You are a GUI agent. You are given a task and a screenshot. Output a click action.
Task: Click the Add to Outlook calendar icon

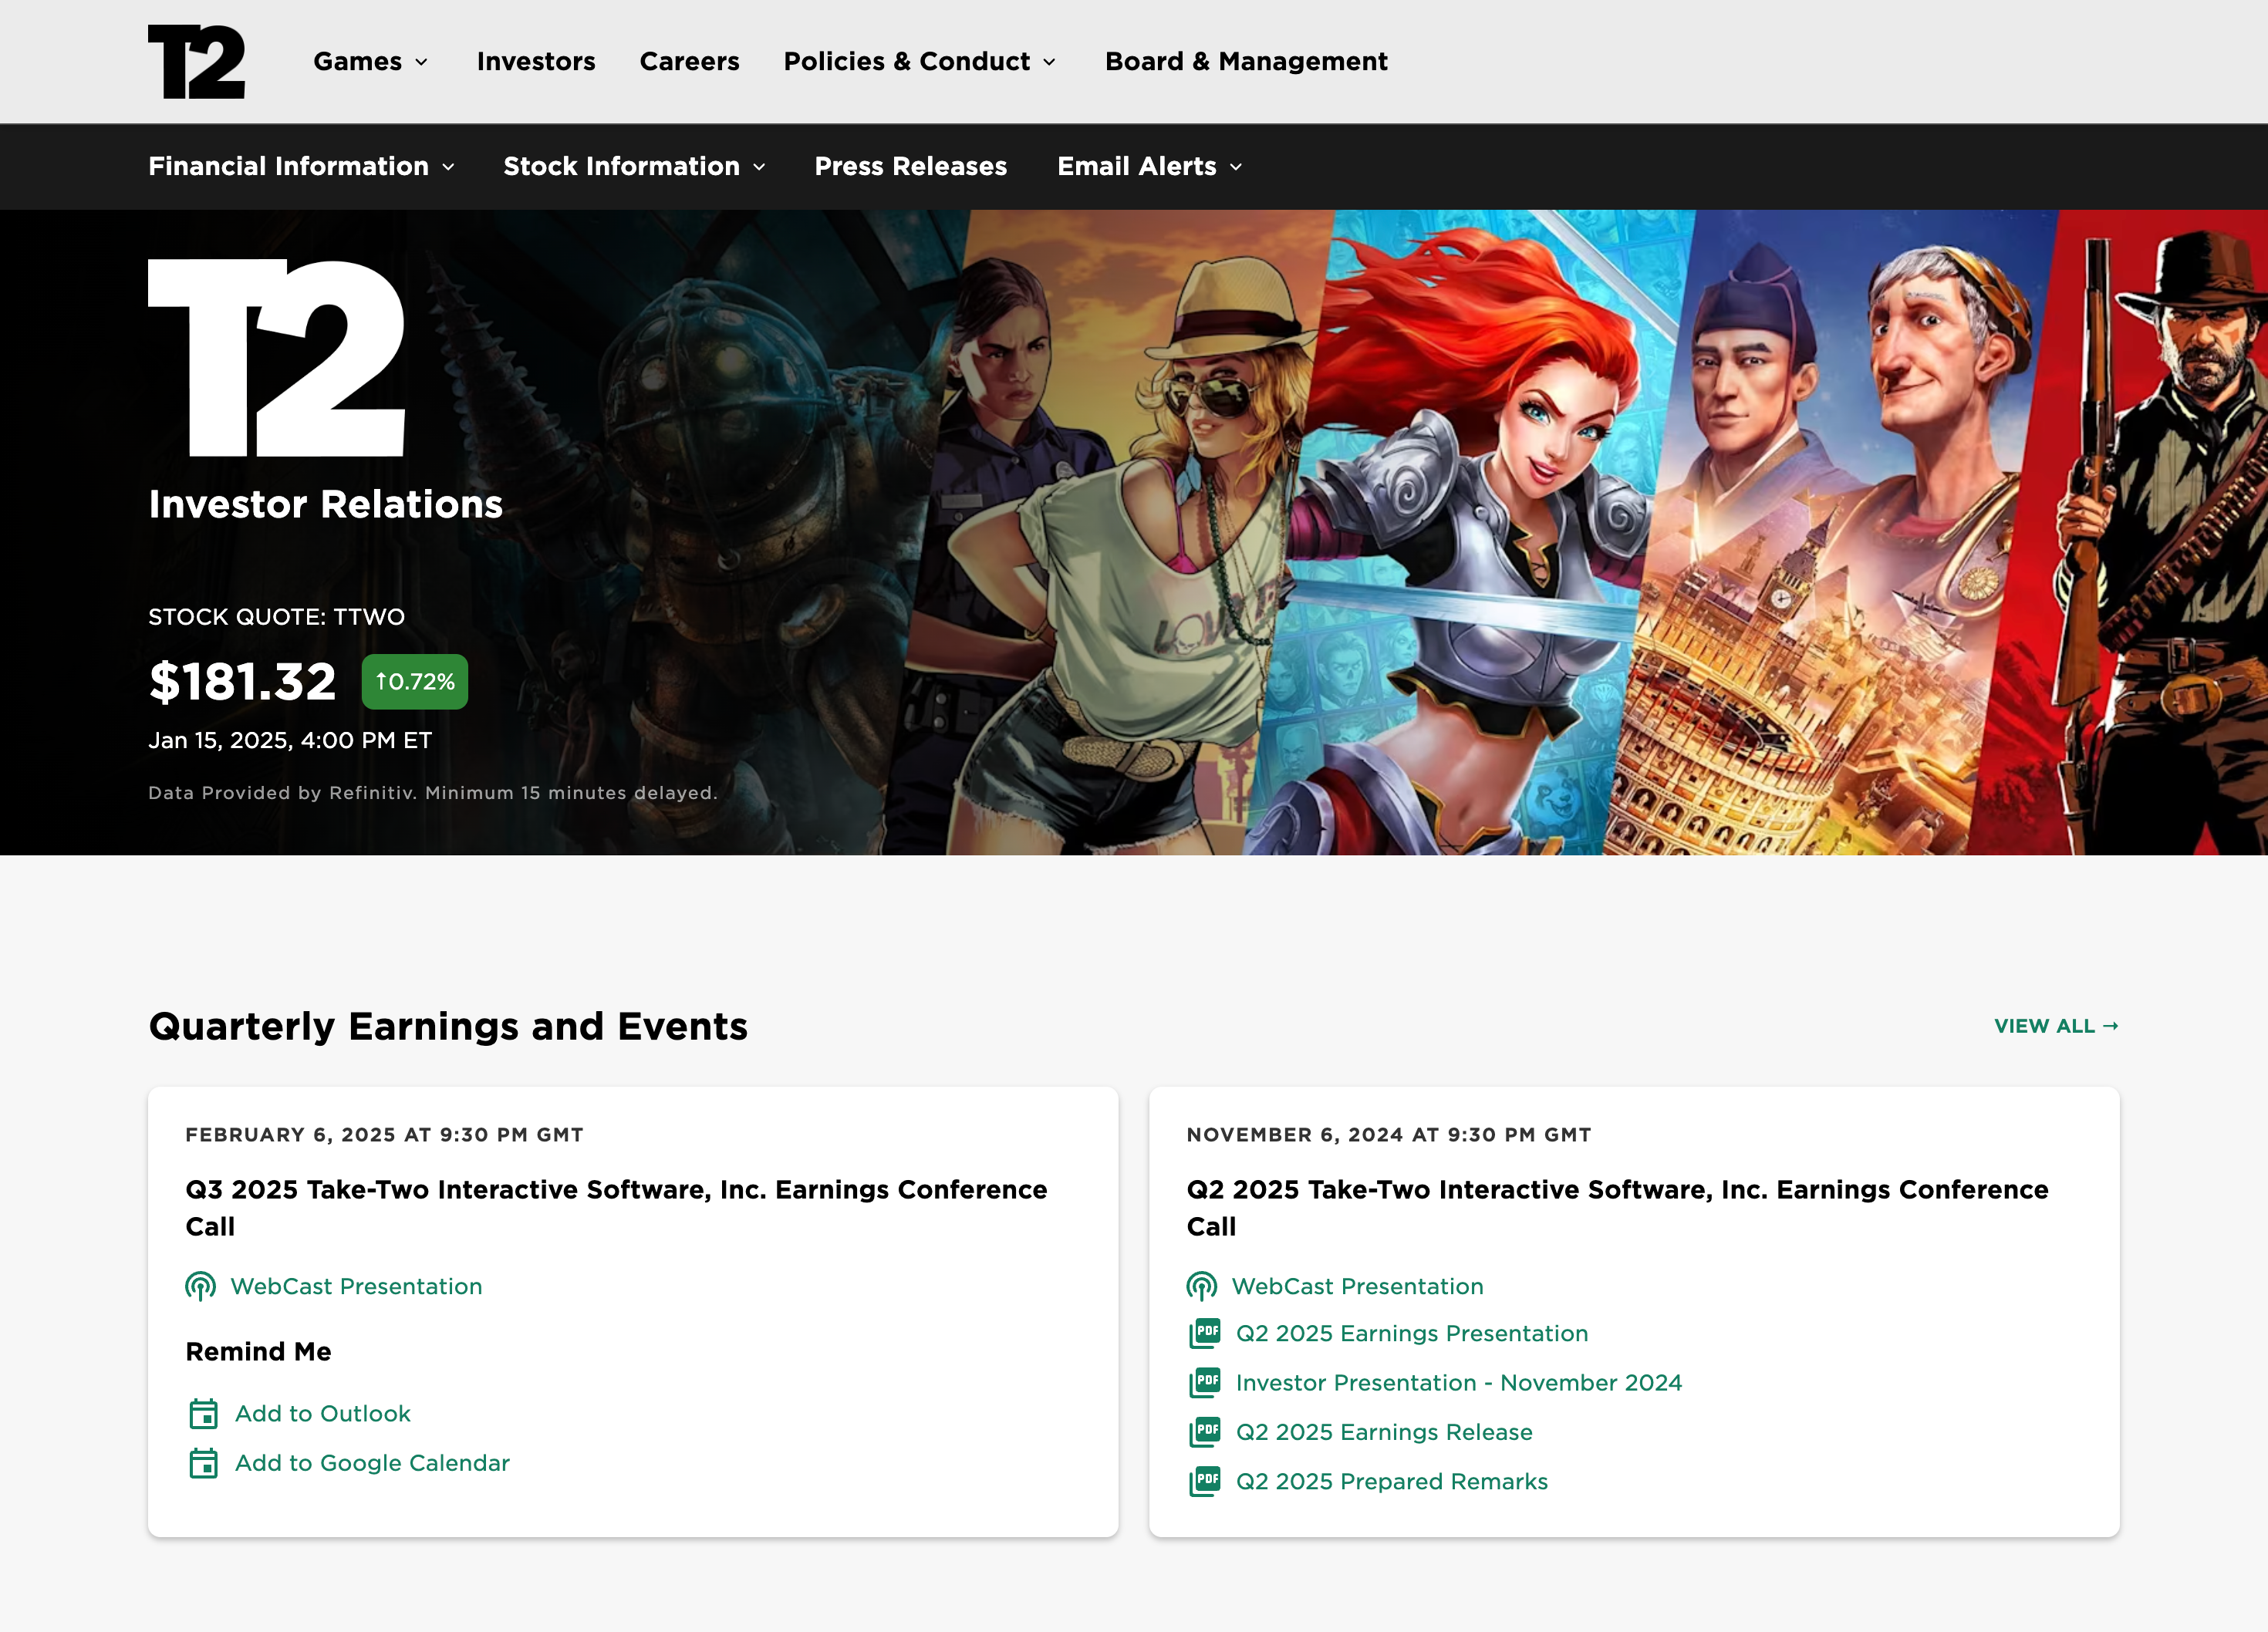pos(203,1414)
